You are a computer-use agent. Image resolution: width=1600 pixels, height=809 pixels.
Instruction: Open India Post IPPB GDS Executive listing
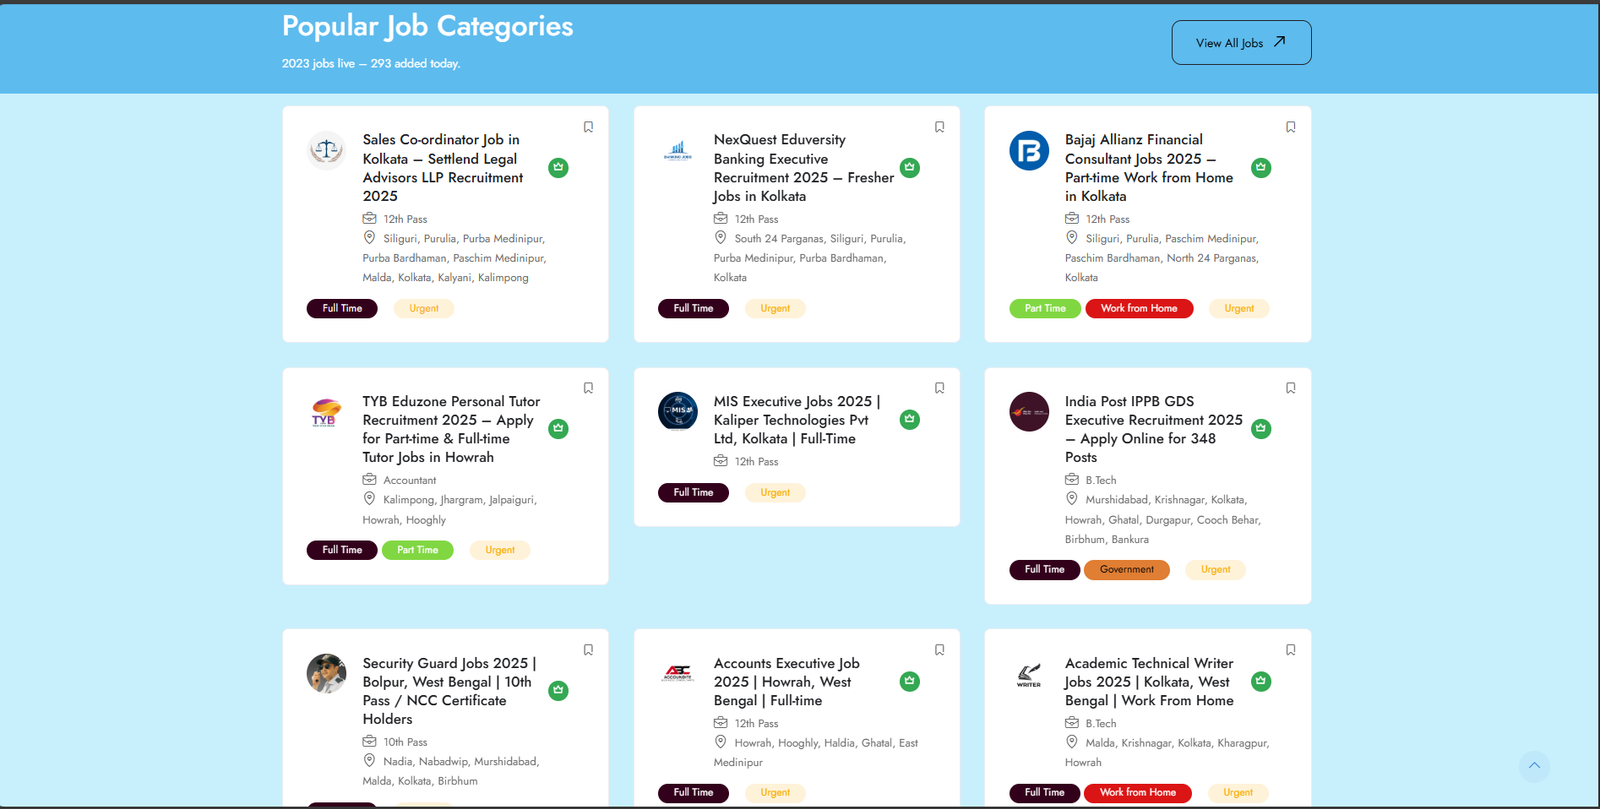[x=1153, y=429]
